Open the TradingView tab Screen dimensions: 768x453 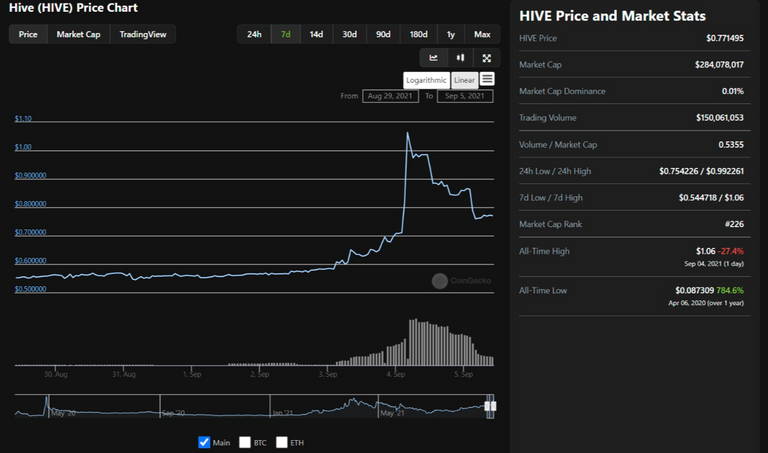tap(143, 34)
